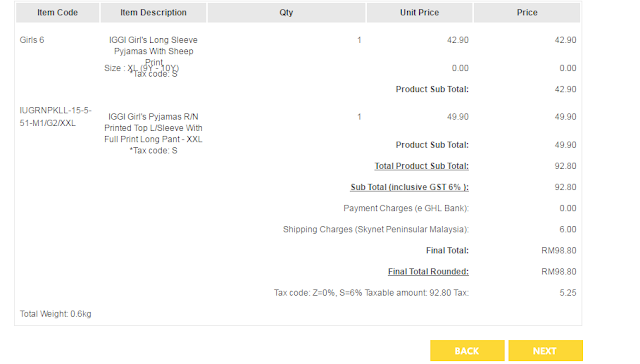This screenshot has width=640, height=364.
Task: Click the Payment Charges e GHL Bank label
Action: (x=406, y=208)
